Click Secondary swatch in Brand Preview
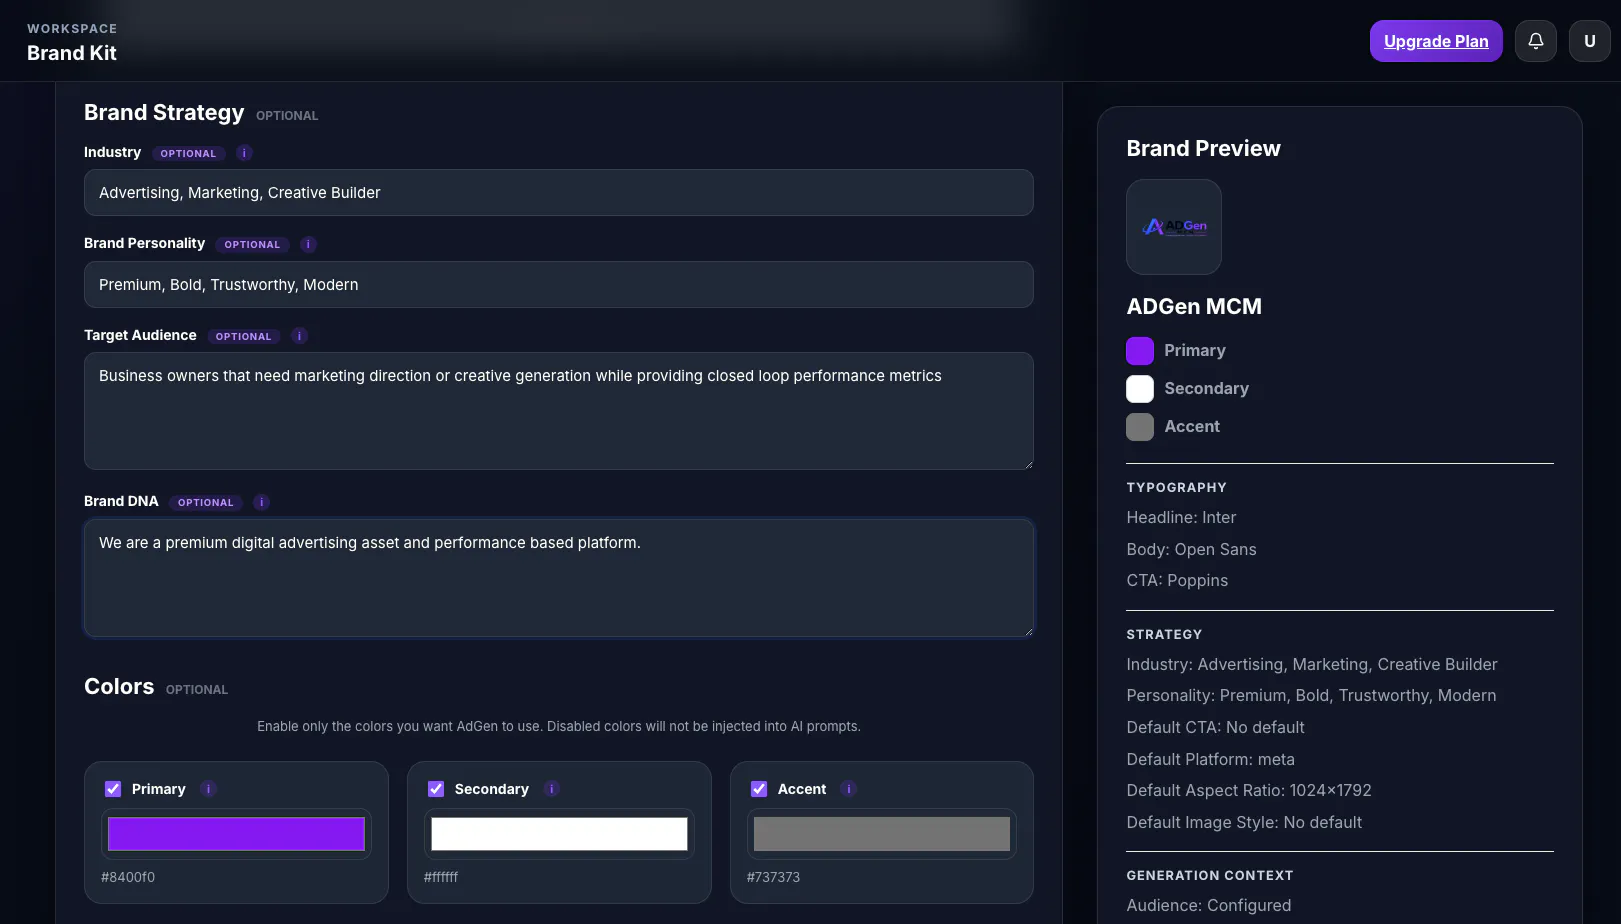Viewport: 1621px width, 924px height. 1140,389
